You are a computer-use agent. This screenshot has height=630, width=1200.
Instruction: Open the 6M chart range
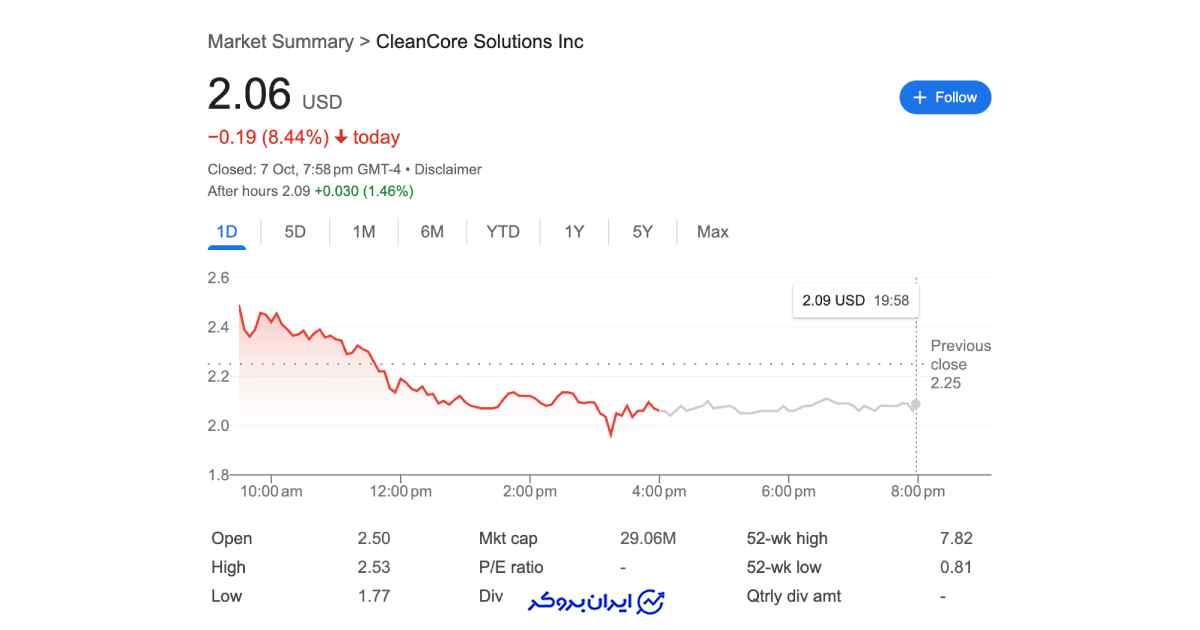[x=432, y=232]
